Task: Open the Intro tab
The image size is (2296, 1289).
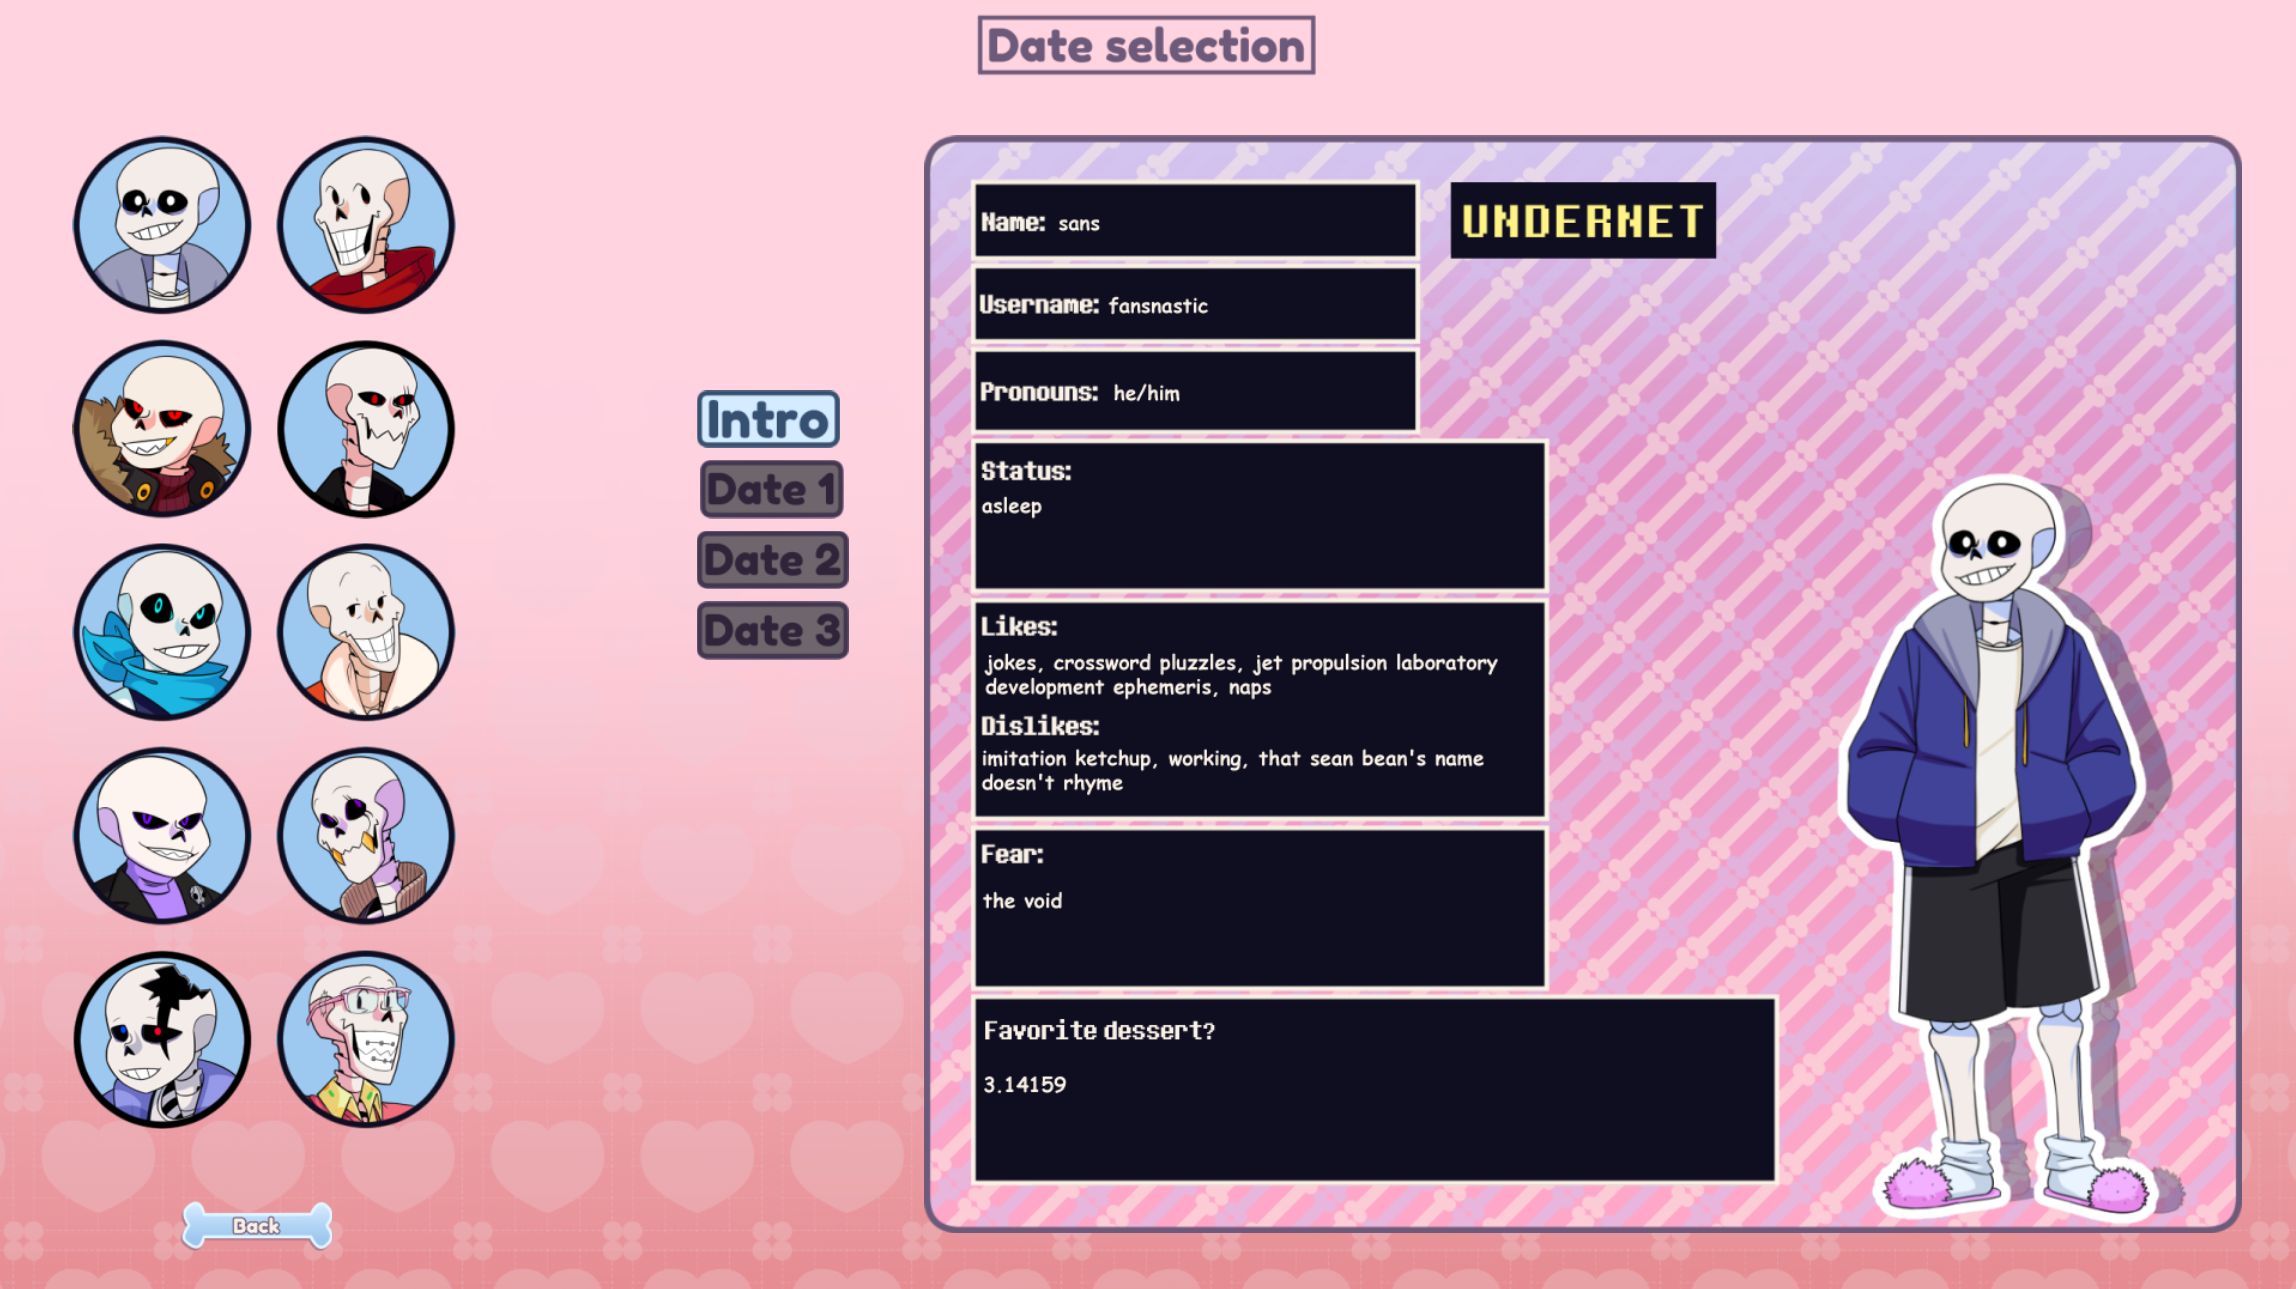Action: pos(768,419)
